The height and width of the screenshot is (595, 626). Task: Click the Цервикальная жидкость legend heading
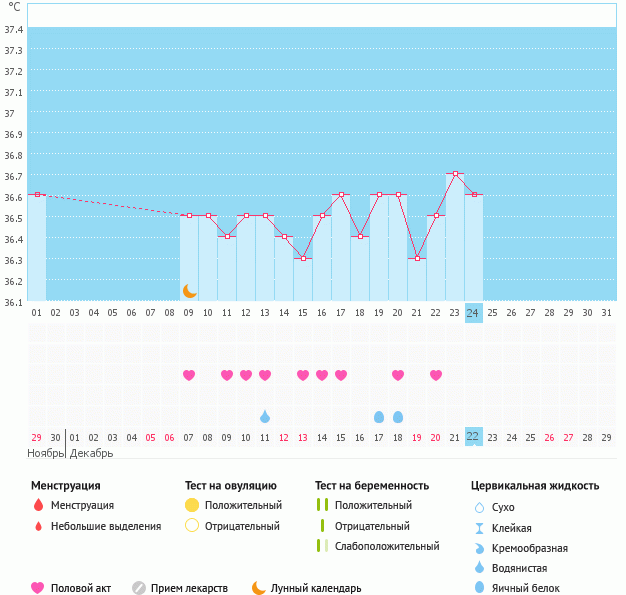535,486
